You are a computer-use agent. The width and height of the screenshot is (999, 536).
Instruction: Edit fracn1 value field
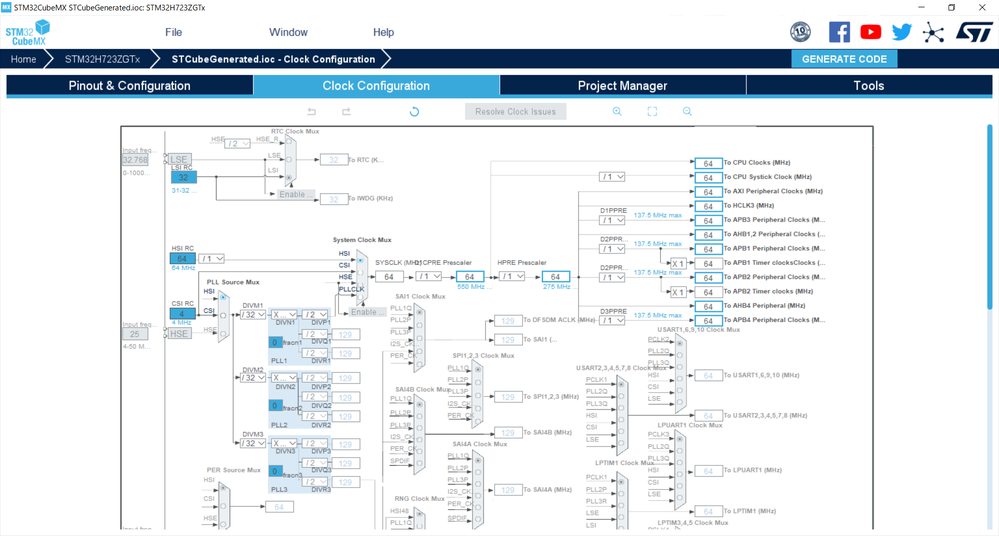(275, 342)
